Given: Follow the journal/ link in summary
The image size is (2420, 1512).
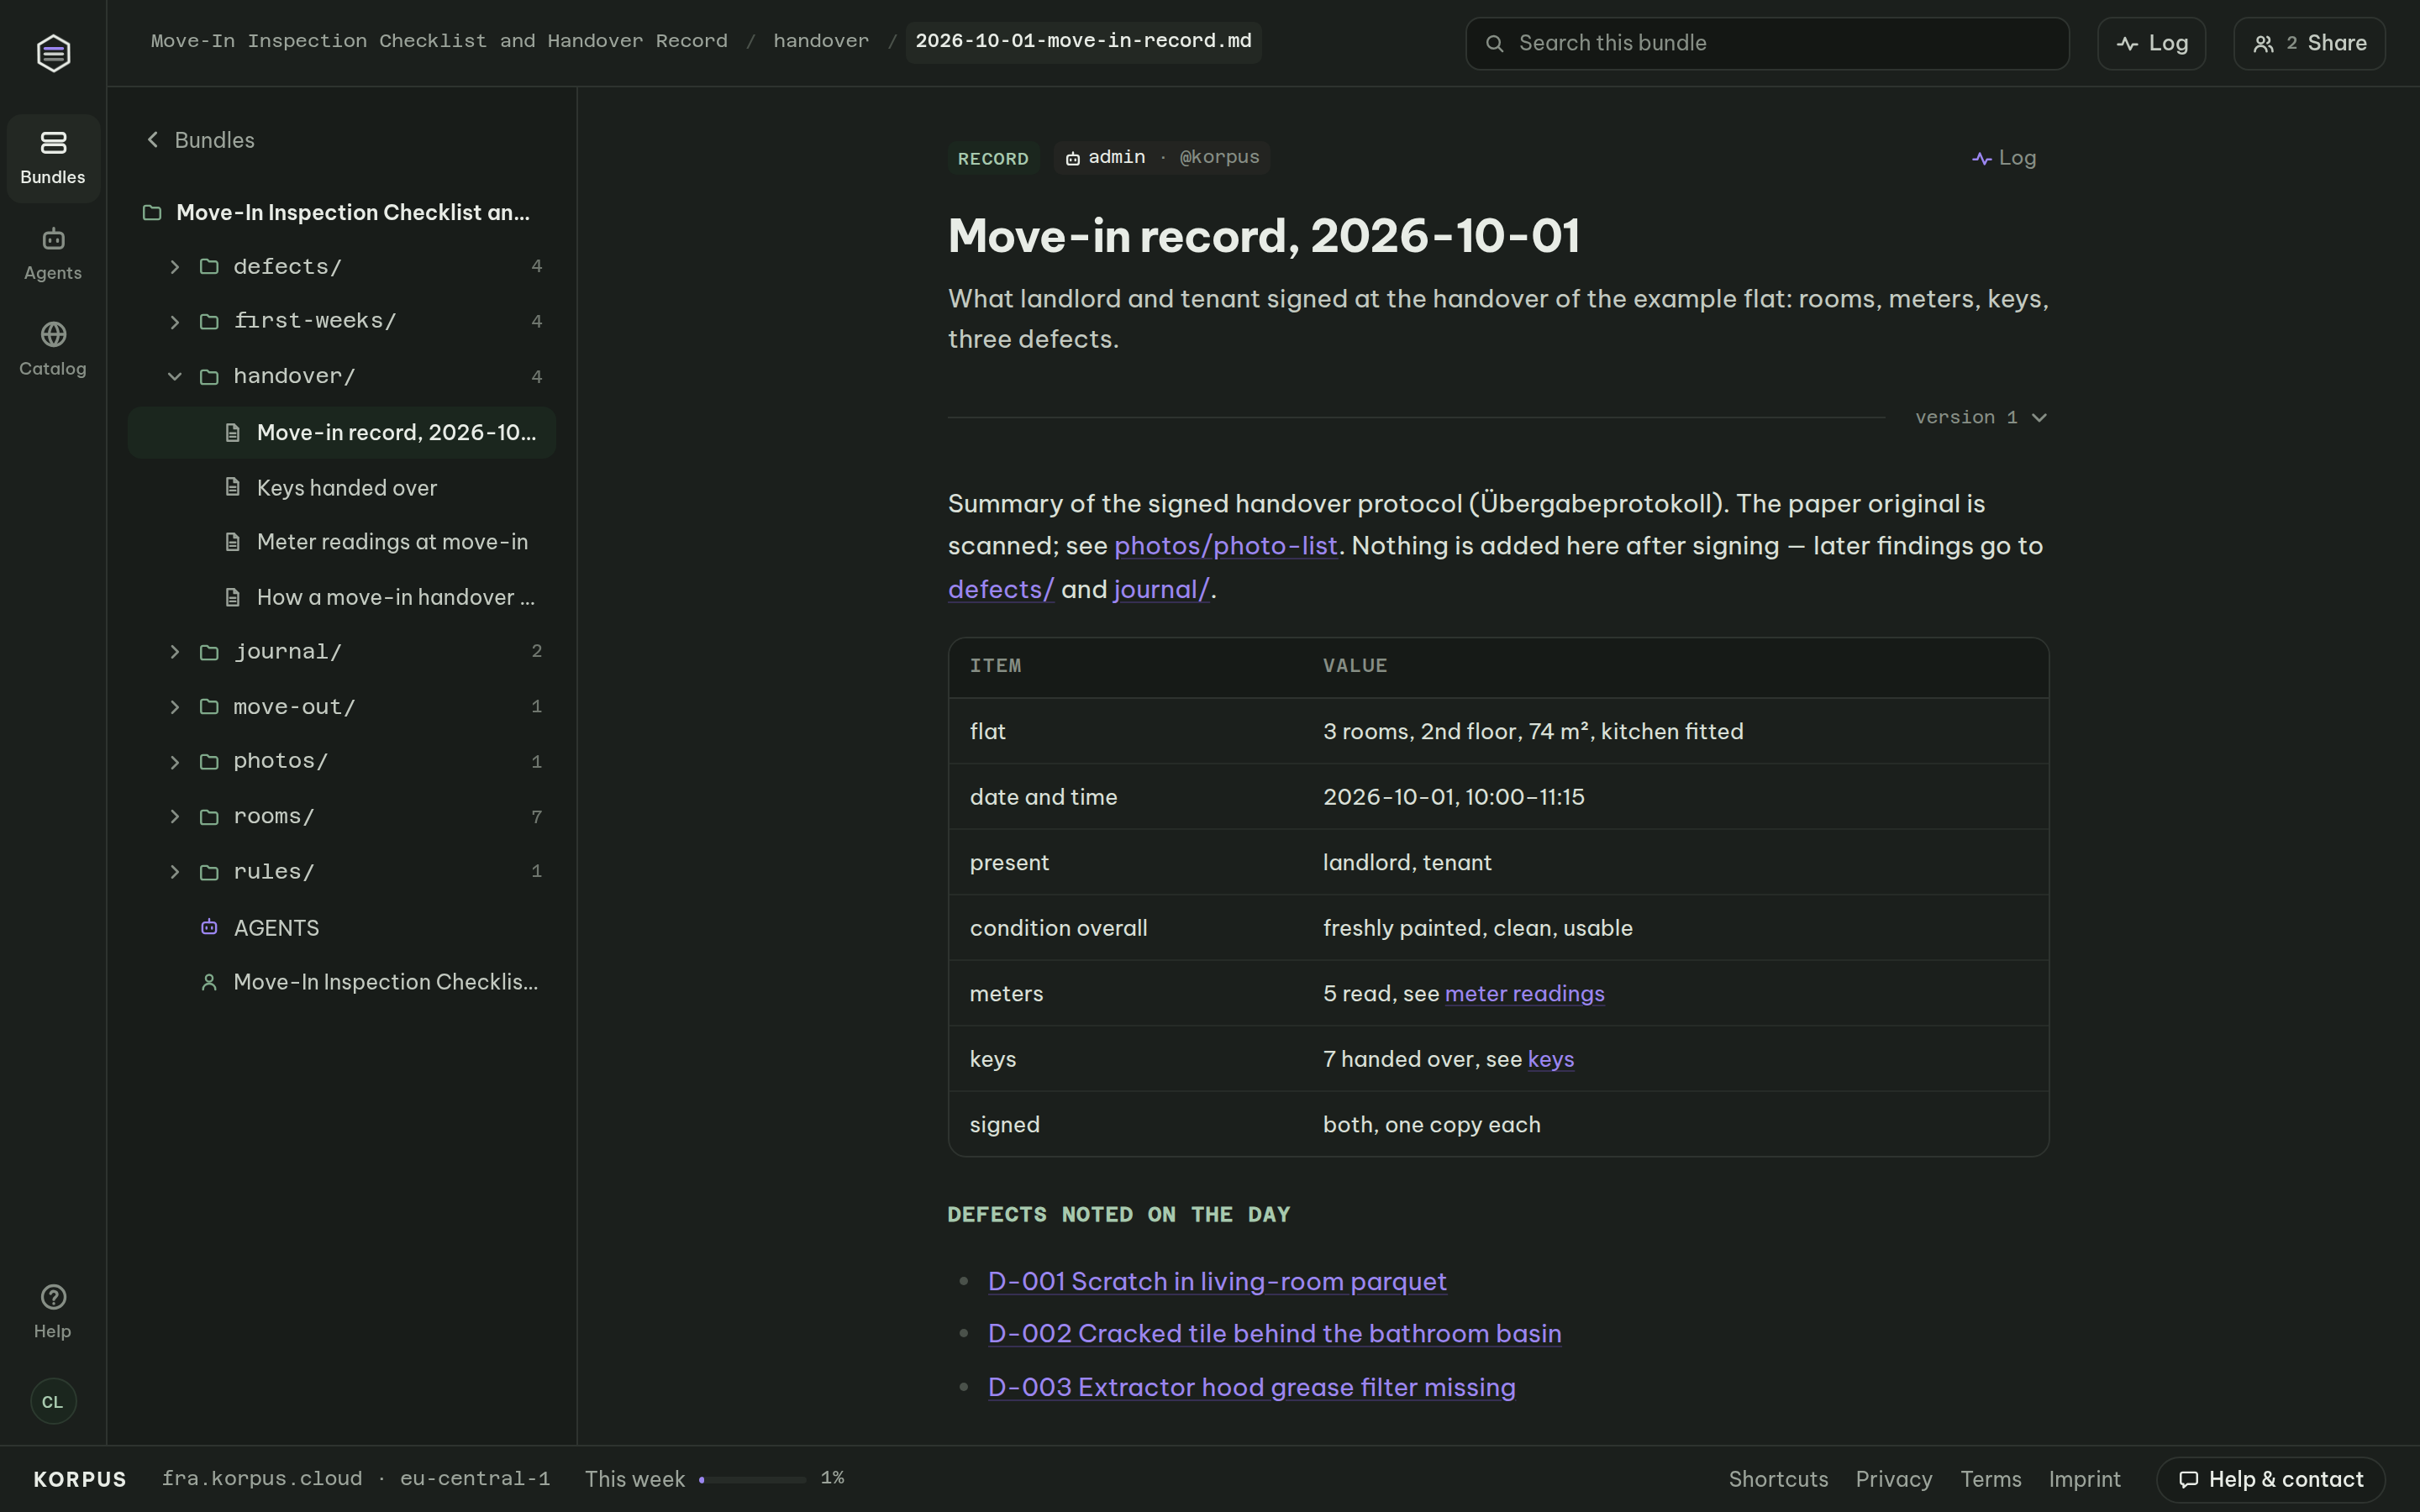Looking at the screenshot, I should (1161, 589).
